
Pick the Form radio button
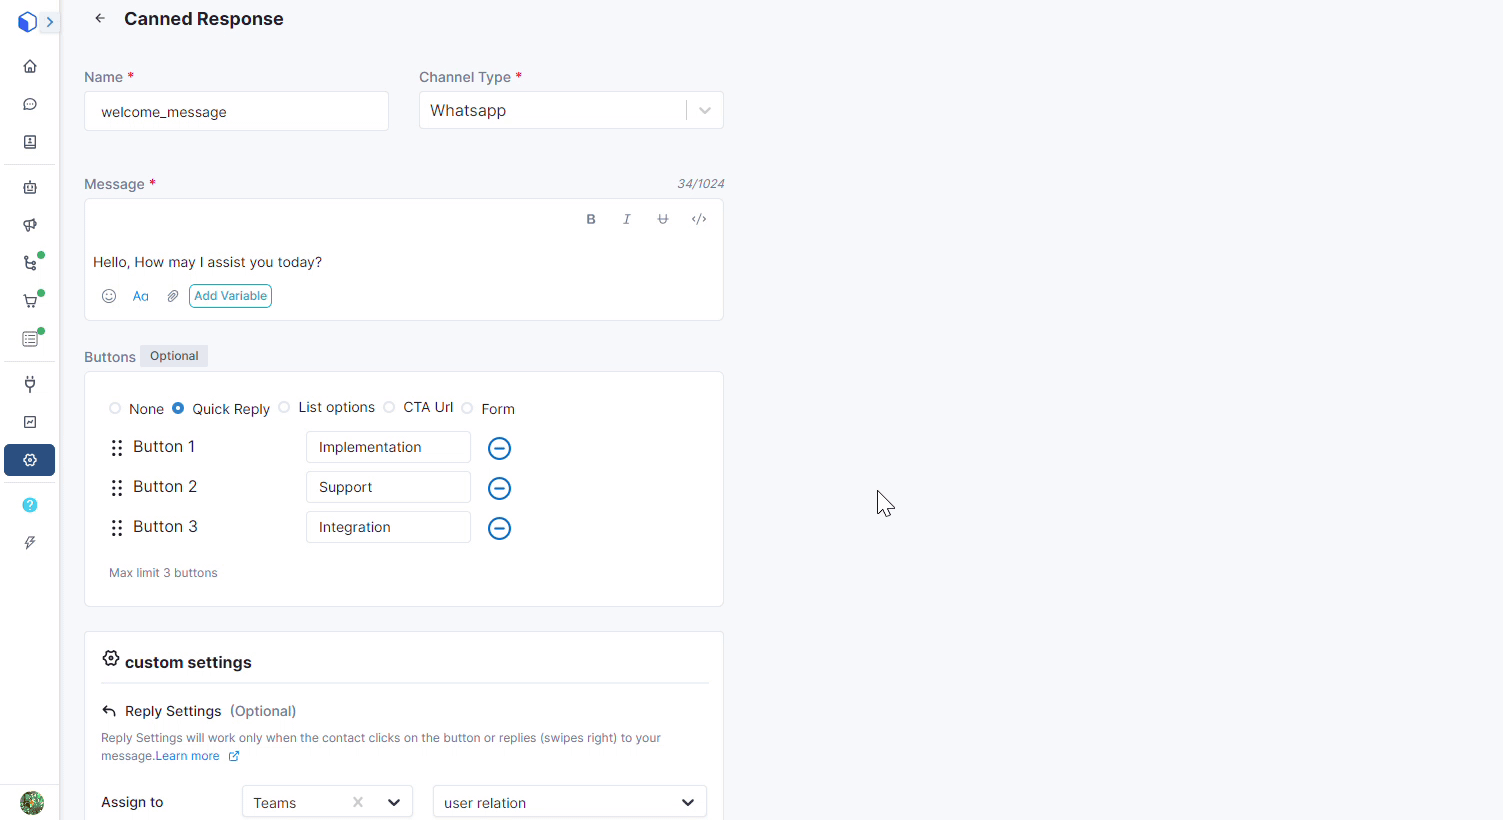[x=467, y=408]
